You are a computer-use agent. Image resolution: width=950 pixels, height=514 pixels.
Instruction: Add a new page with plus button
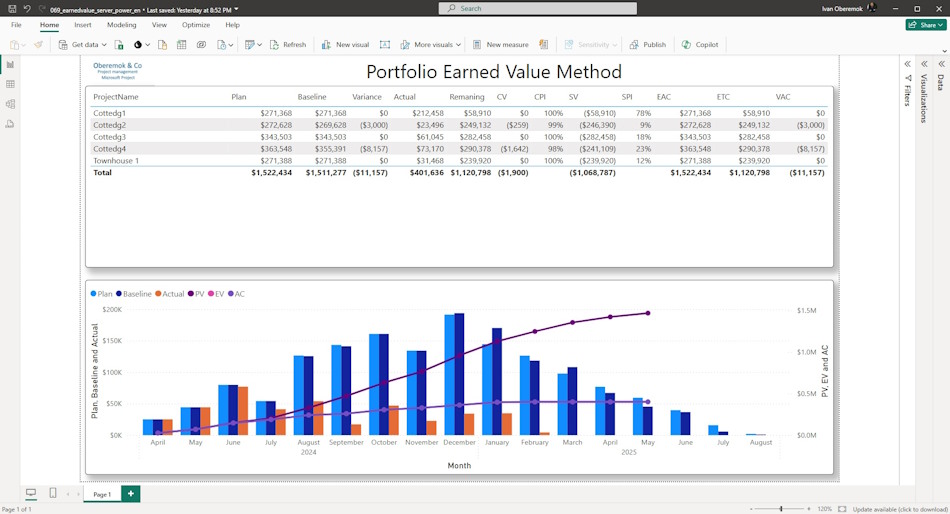[x=130, y=494]
